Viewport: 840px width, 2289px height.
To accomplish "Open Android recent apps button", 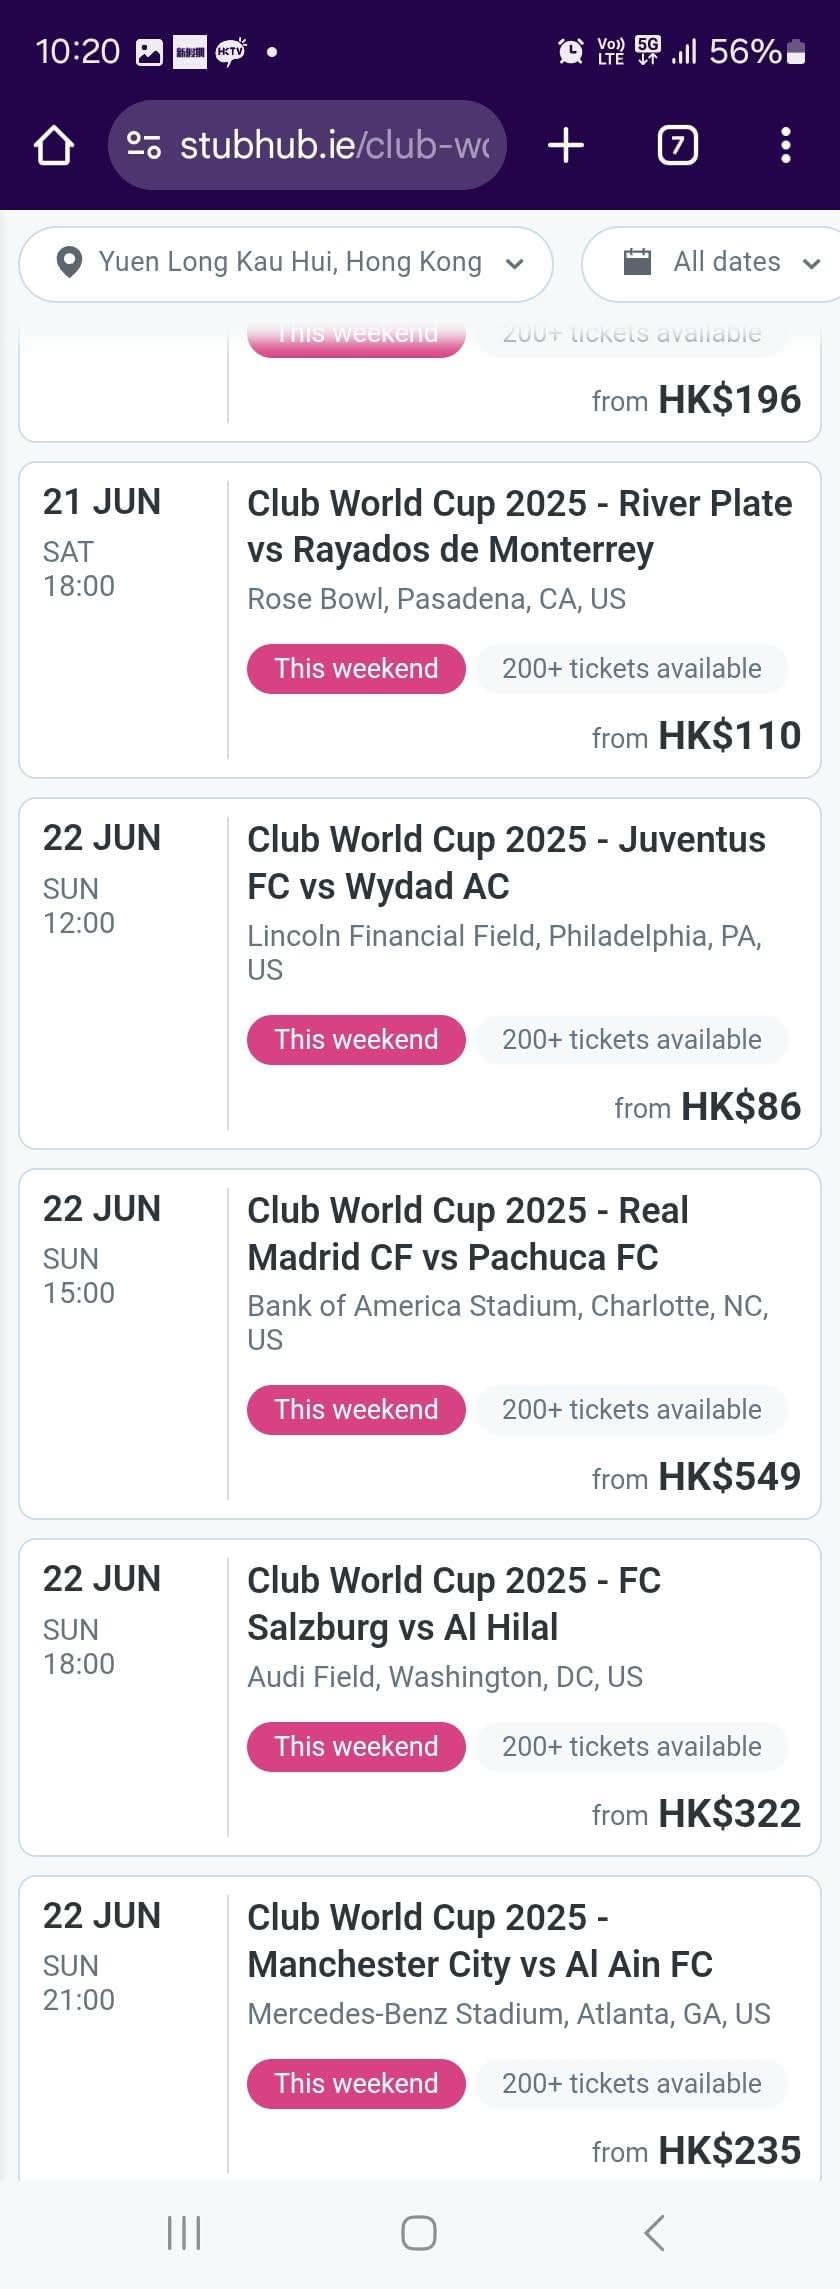I will (184, 2232).
